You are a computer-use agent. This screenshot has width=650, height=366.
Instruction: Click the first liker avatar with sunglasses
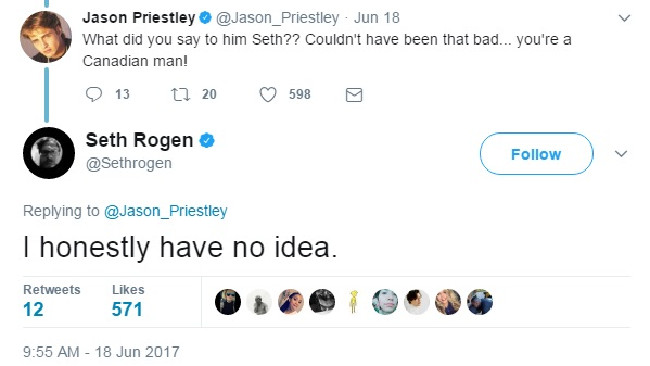click(x=228, y=302)
